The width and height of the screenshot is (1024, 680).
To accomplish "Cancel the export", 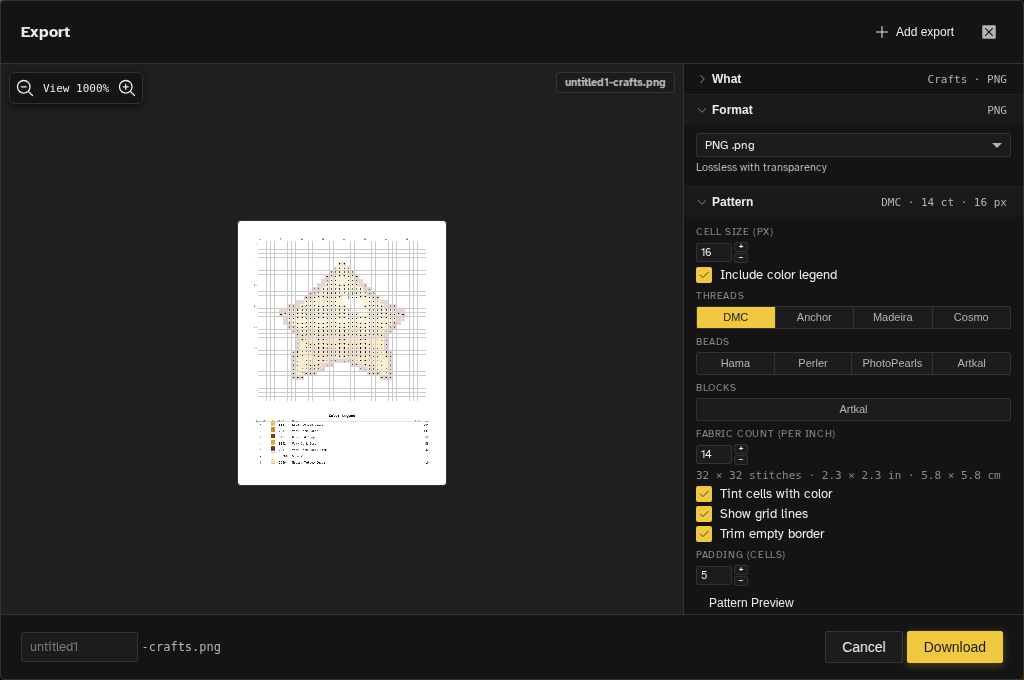I will [x=863, y=647].
